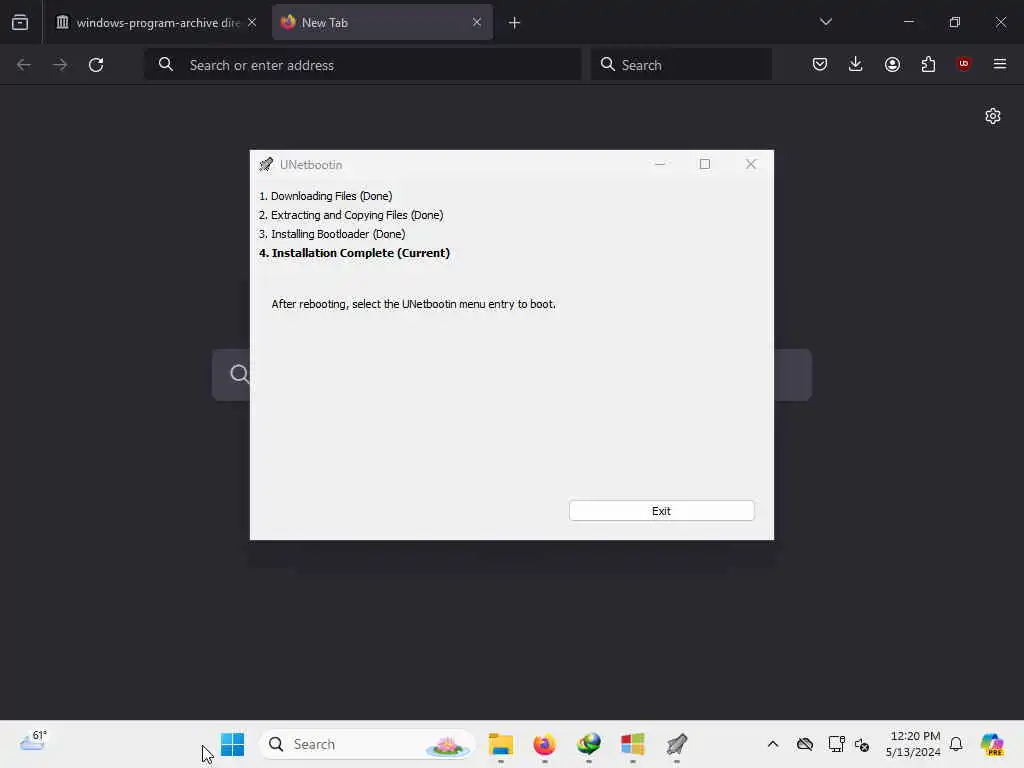Viewport: 1024px width, 768px height.
Task: Open a new tab with plus button
Action: (515, 23)
